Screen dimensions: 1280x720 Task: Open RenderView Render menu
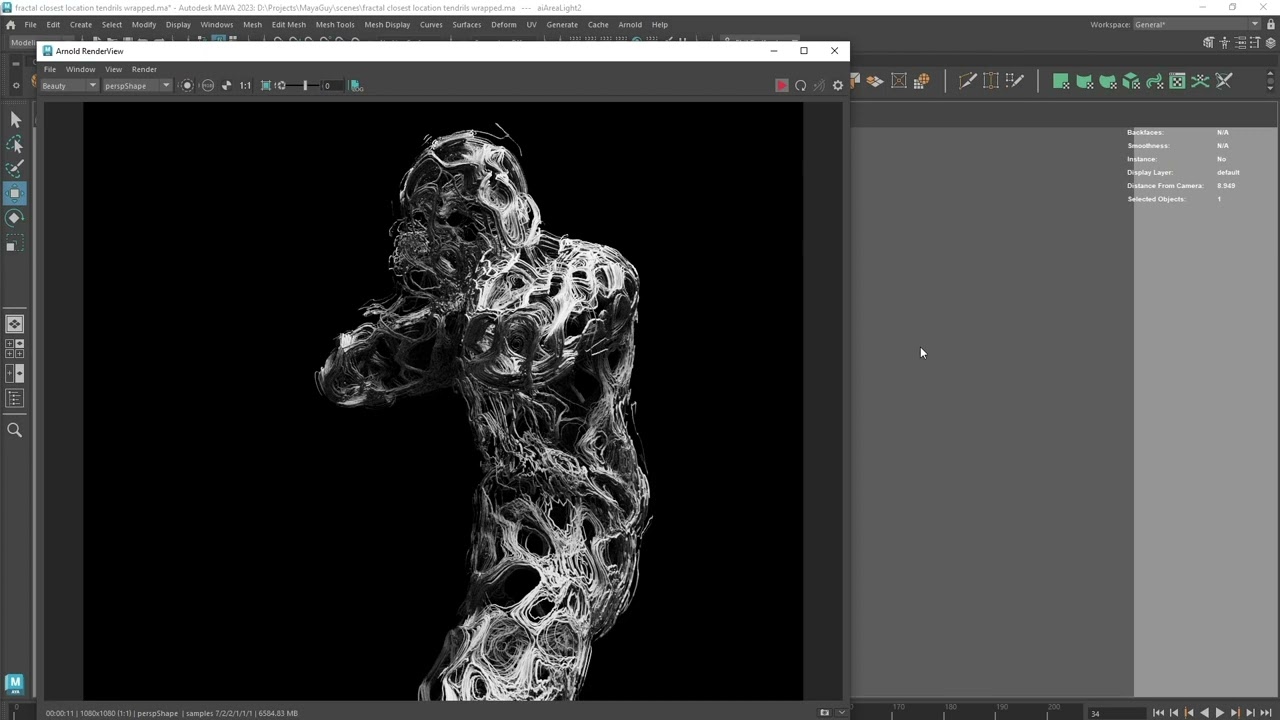pyautogui.click(x=144, y=69)
